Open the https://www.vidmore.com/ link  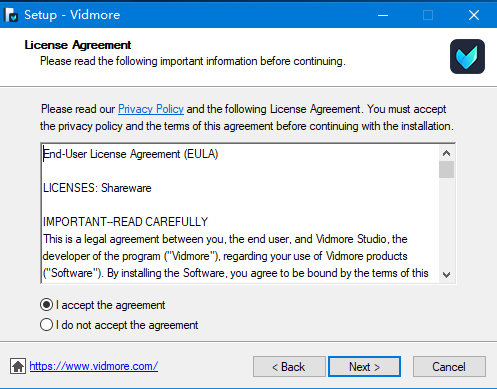tap(94, 366)
